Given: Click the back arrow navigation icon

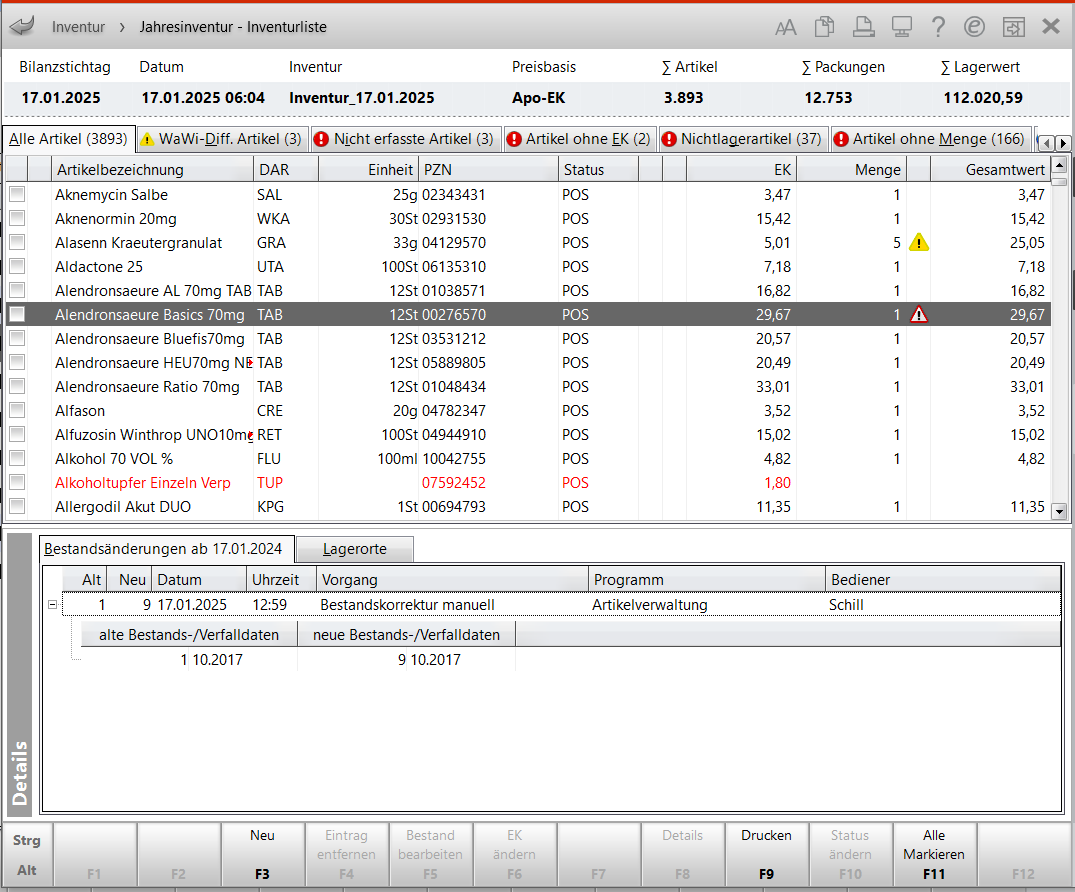Looking at the screenshot, I should coord(22,26).
